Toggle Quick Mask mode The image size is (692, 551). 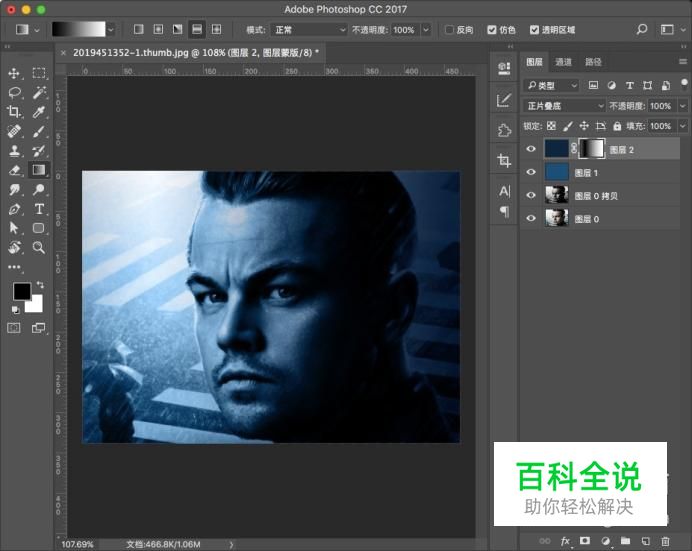click(x=14, y=328)
